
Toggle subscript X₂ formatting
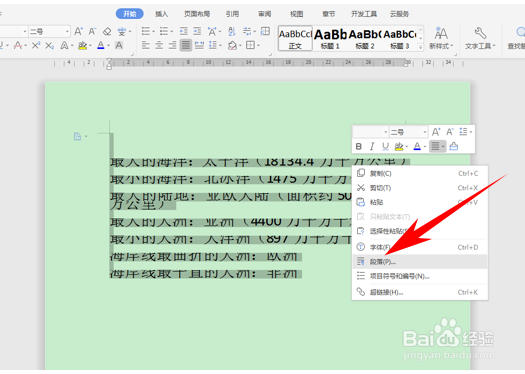(50, 45)
